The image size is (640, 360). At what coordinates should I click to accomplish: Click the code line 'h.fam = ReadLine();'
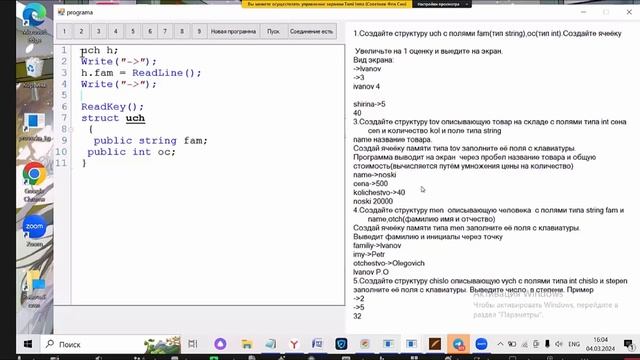click(x=141, y=73)
